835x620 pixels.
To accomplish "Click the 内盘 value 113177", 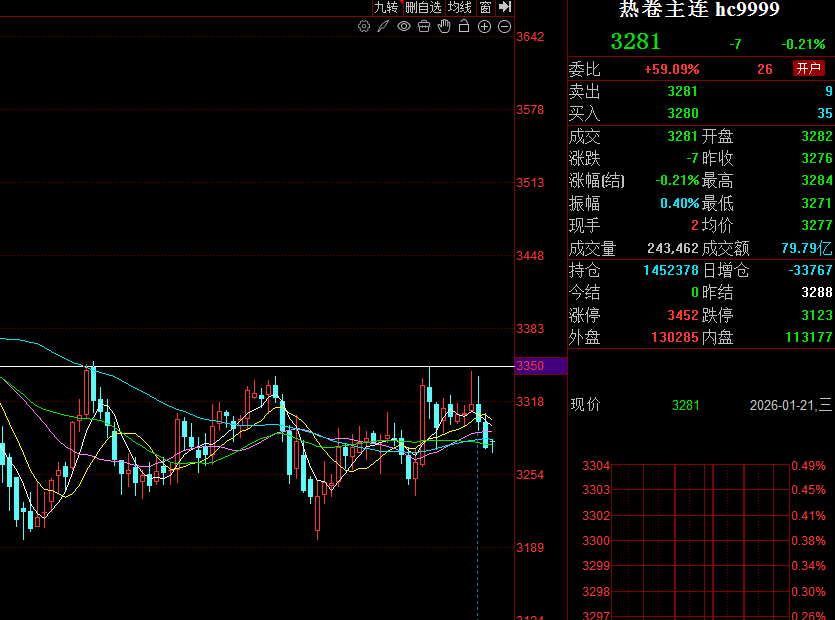I will coord(809,338).
